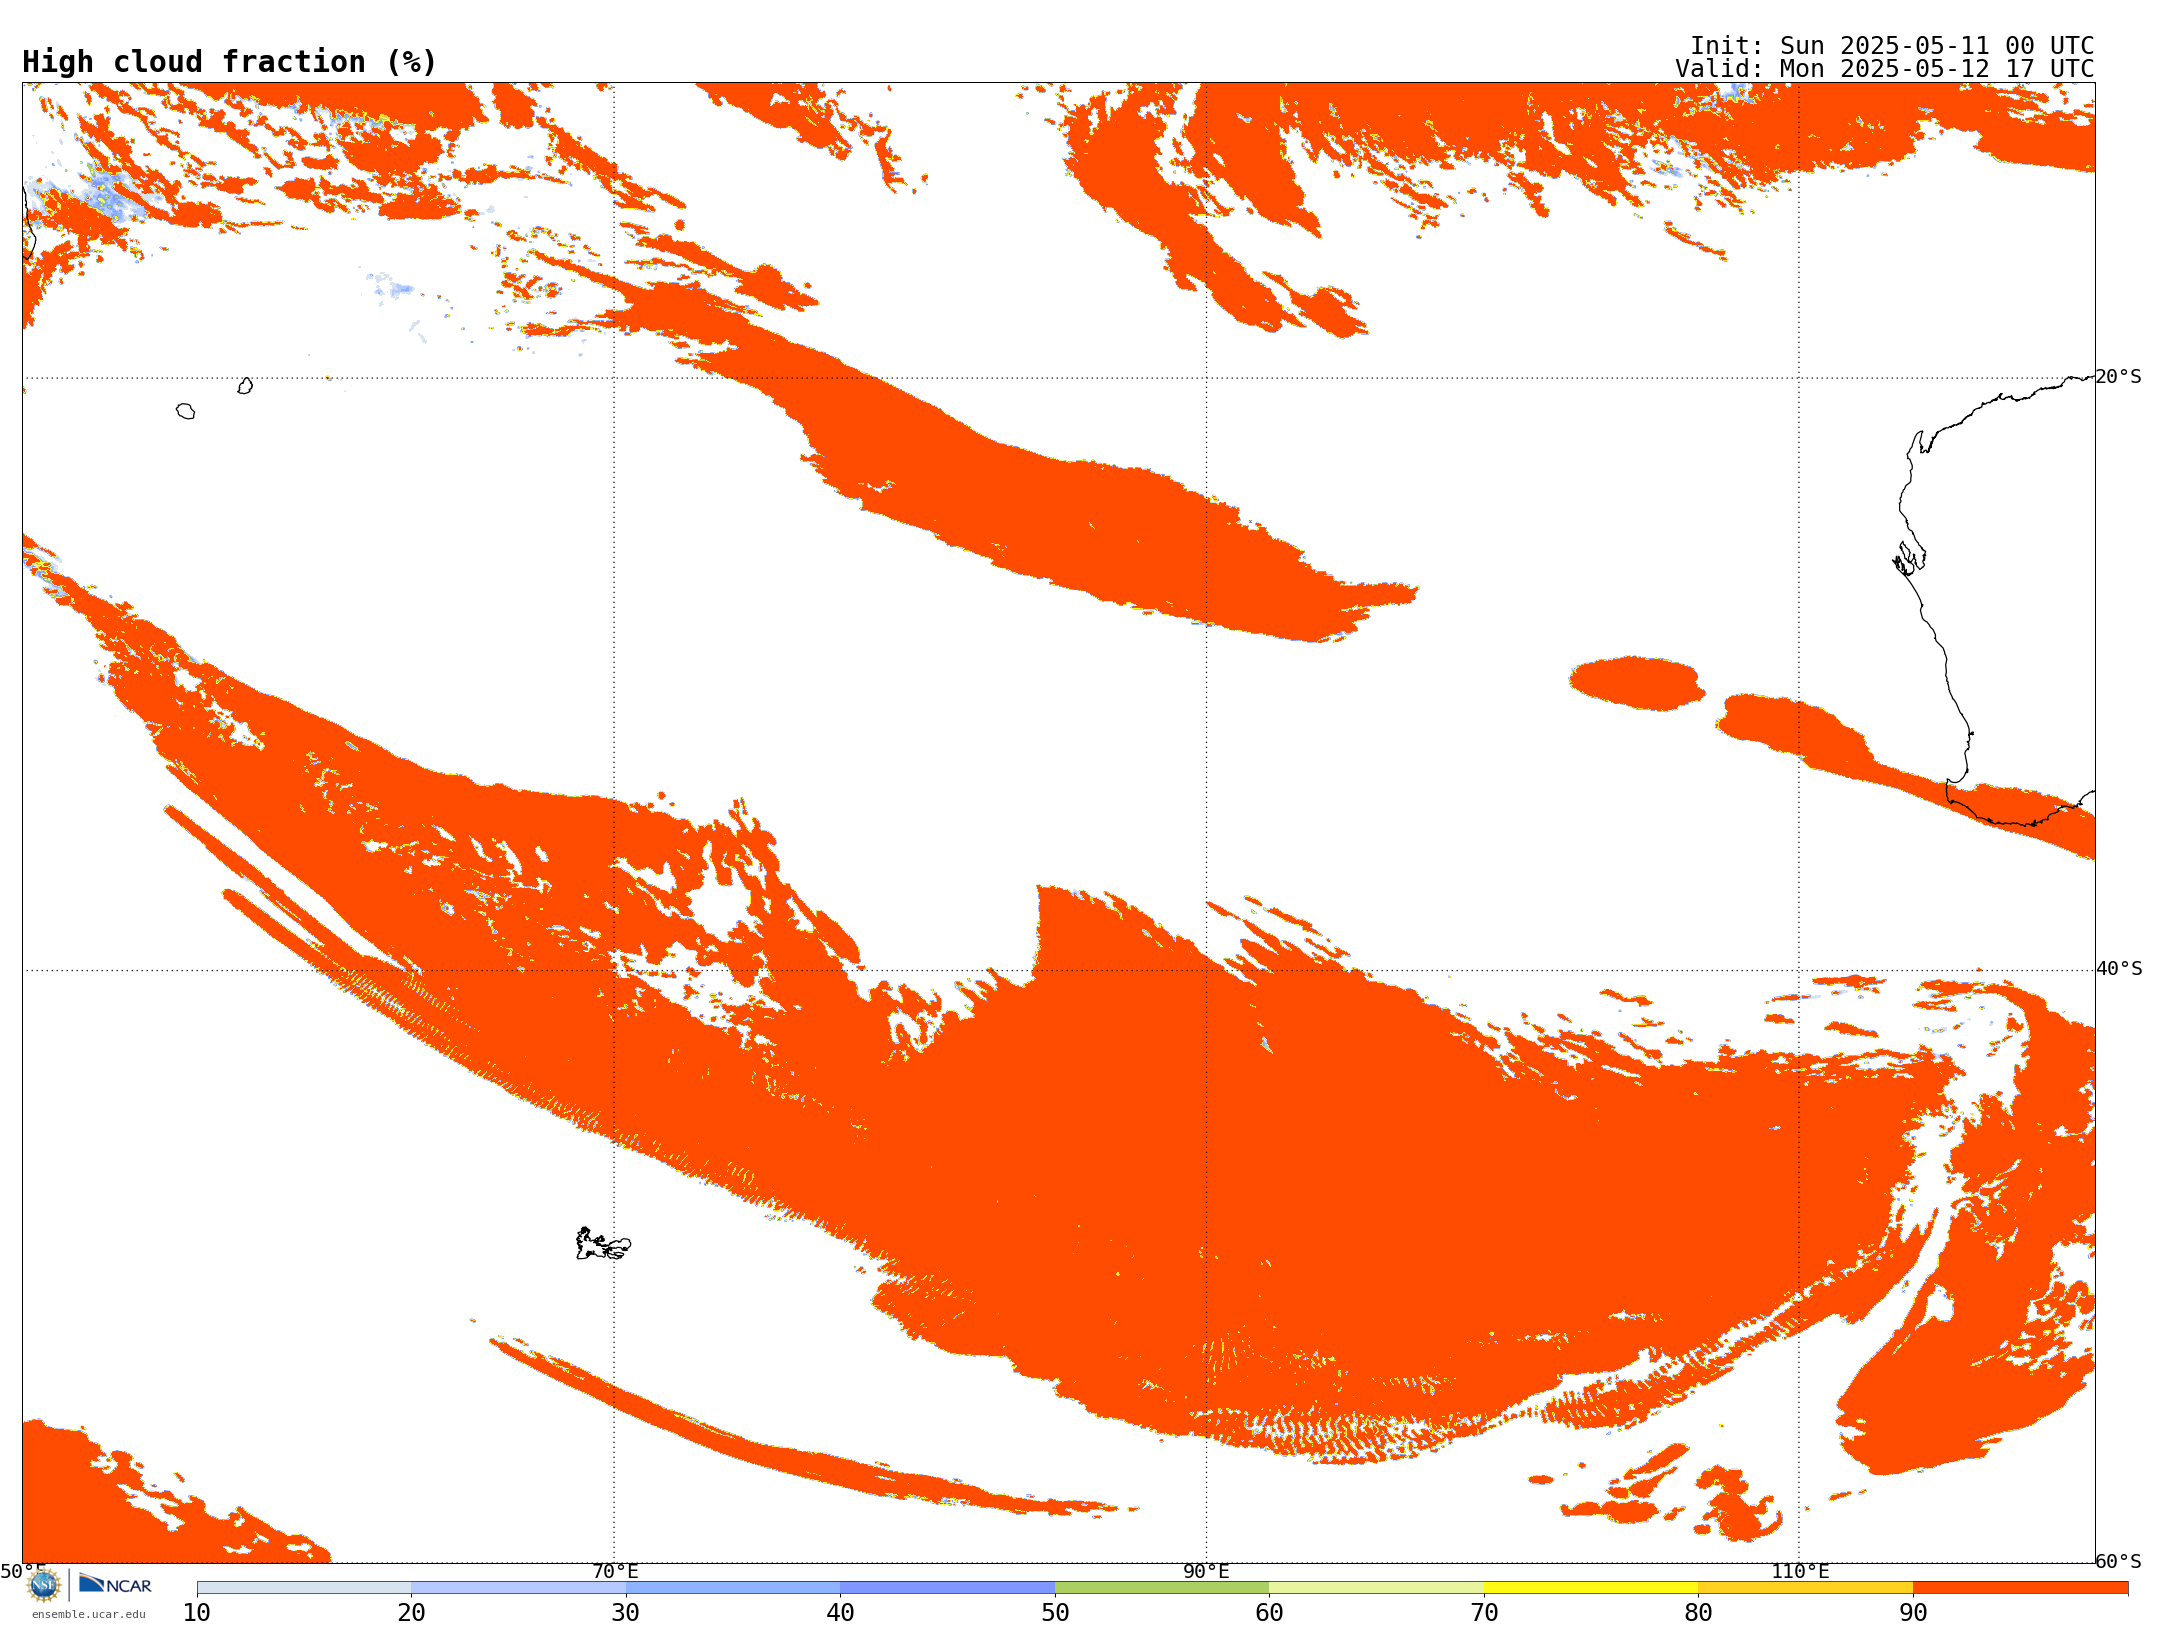The width and height of the screenshot is (2160, 1626).
Task: Click the 50–60 green colorbar segment
Action: 1162,1588
